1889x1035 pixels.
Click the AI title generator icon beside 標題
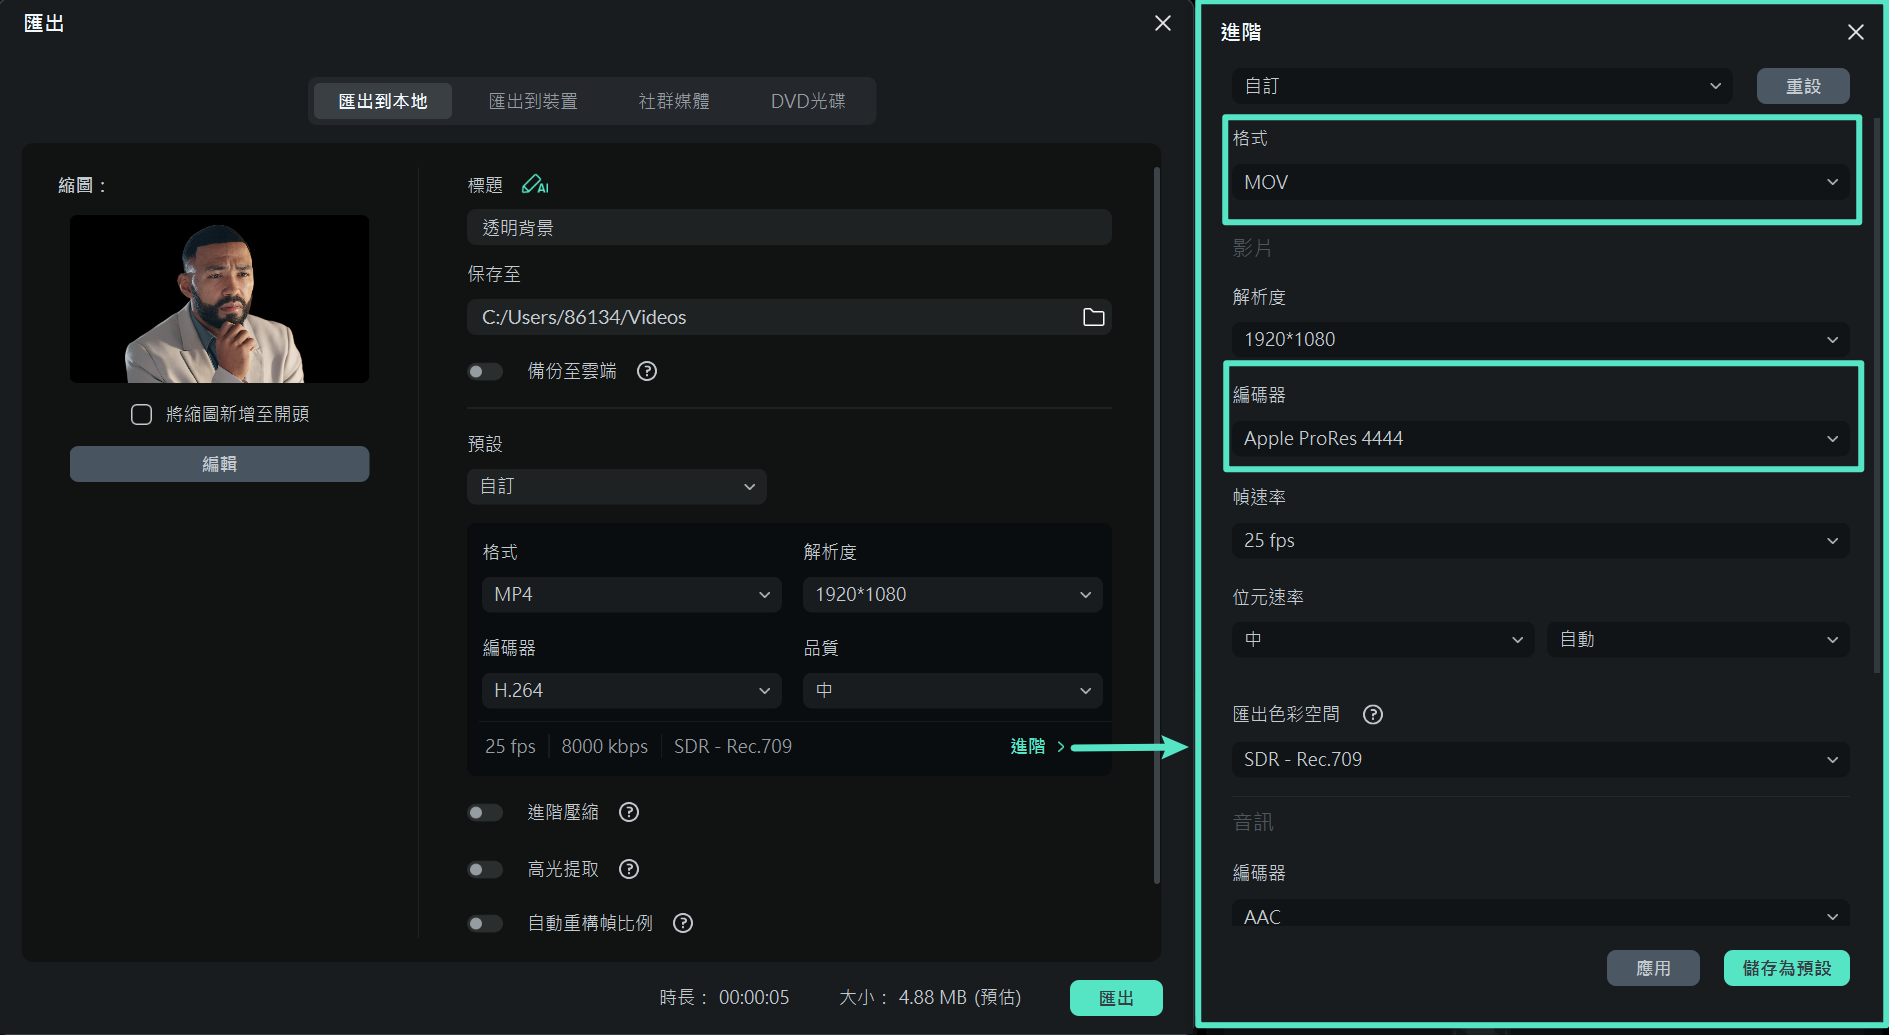537,184
